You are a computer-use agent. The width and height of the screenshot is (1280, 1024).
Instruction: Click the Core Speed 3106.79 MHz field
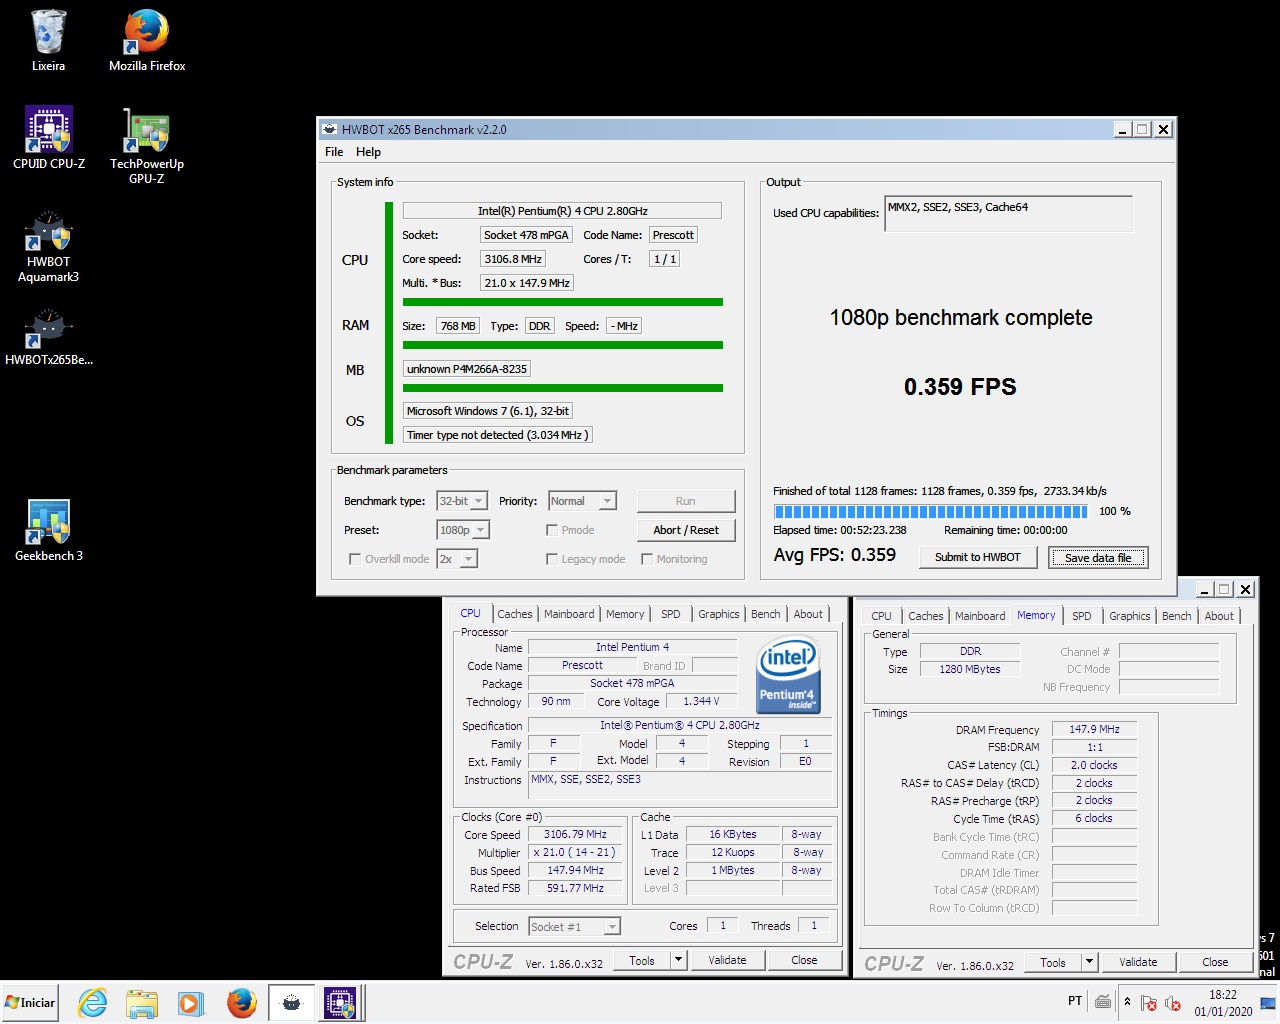point(575,834)
